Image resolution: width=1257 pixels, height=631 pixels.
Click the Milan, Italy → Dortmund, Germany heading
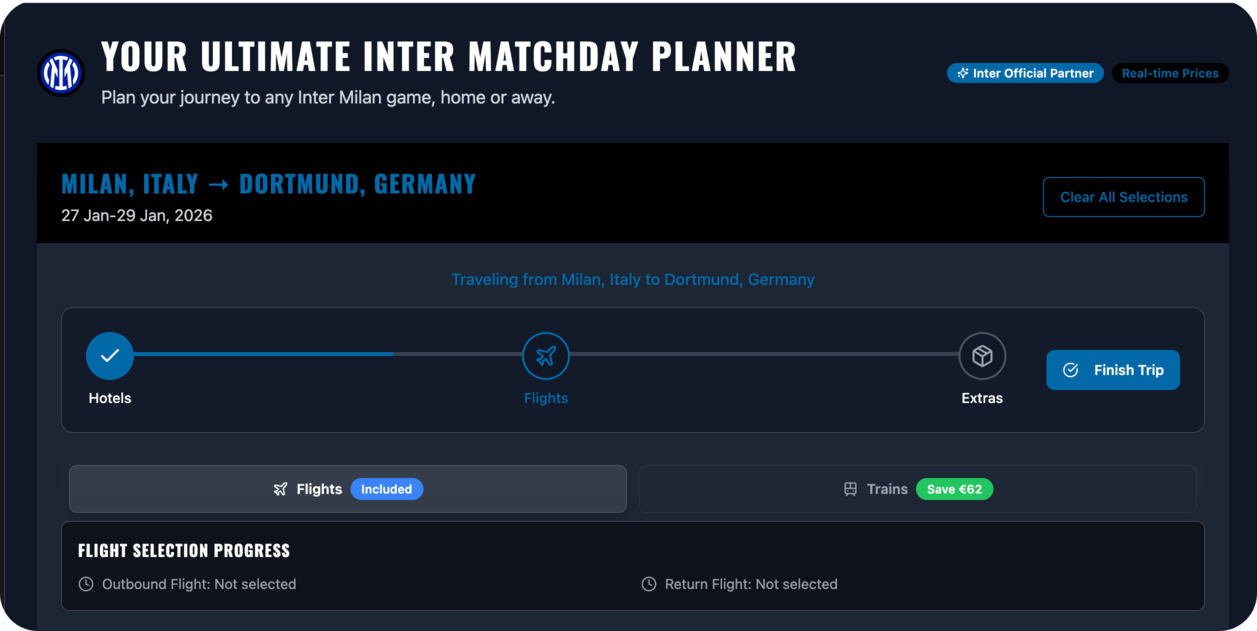[268, 184]
